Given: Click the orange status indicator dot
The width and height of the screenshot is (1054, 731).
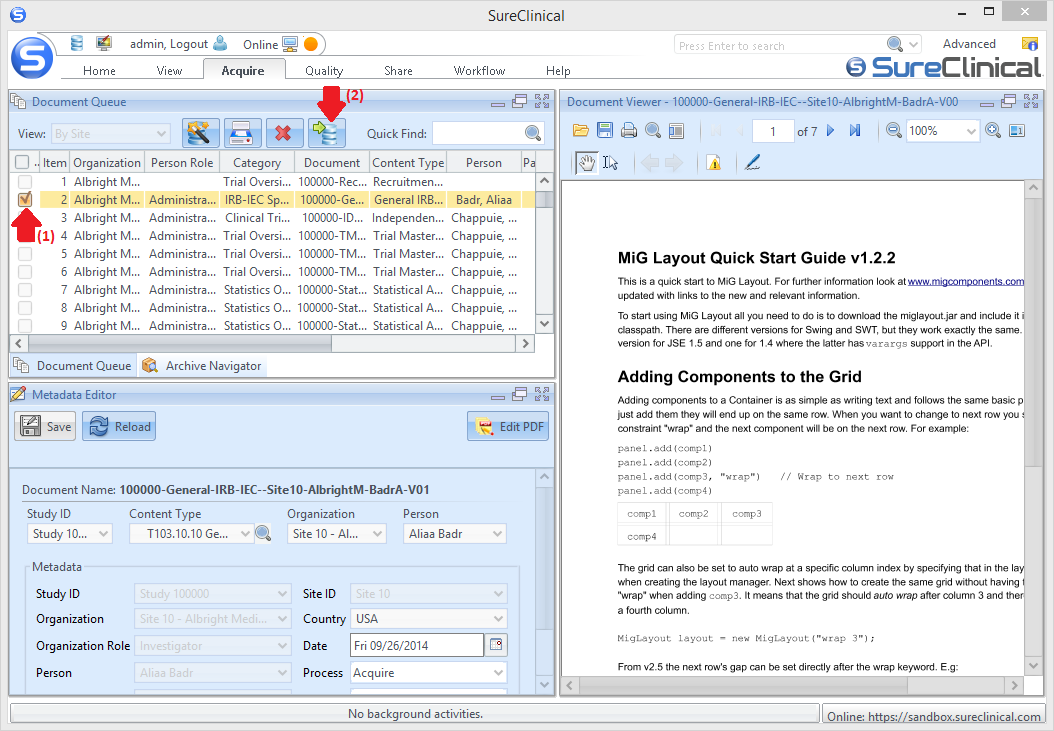Looking at the screenshot, I should (311, 44).
